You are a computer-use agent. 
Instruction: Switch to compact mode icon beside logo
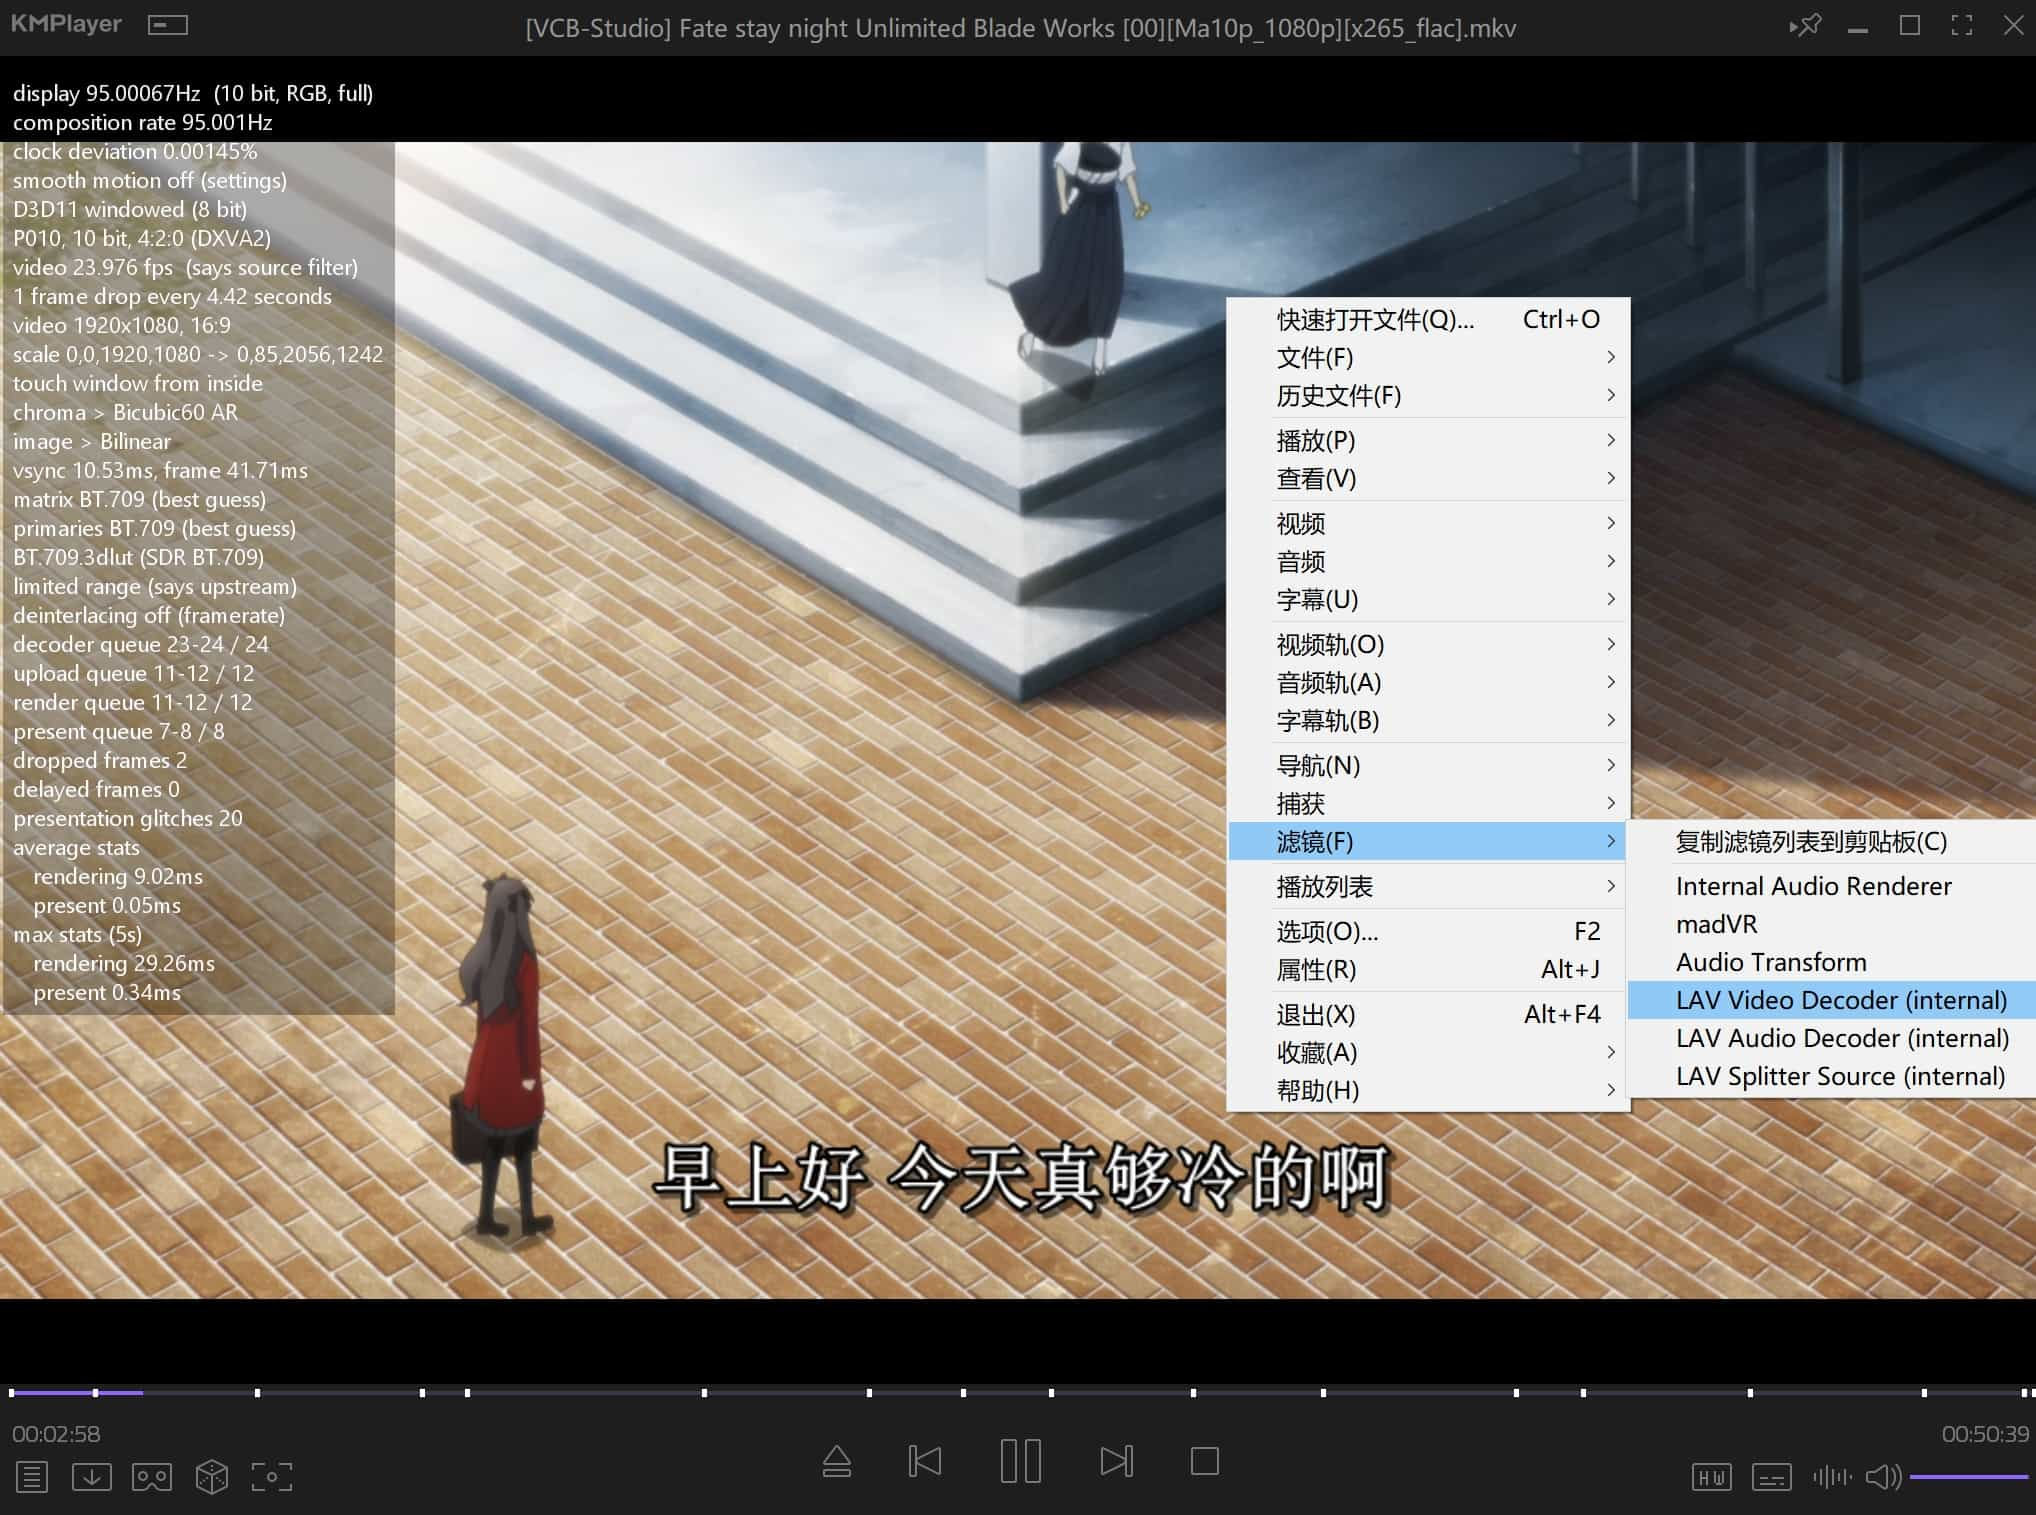[x=167, y=25]
